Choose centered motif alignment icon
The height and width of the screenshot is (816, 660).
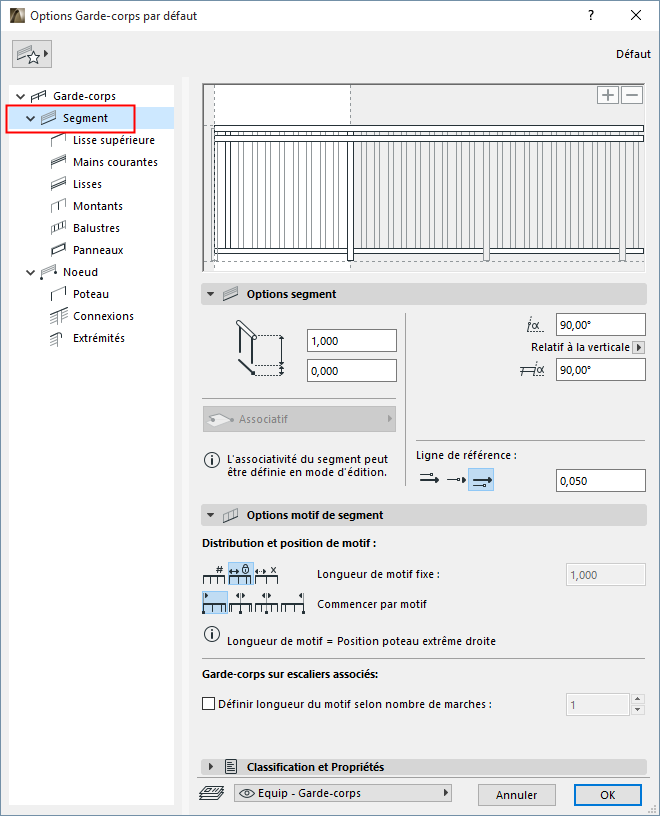tap(266, 603)
